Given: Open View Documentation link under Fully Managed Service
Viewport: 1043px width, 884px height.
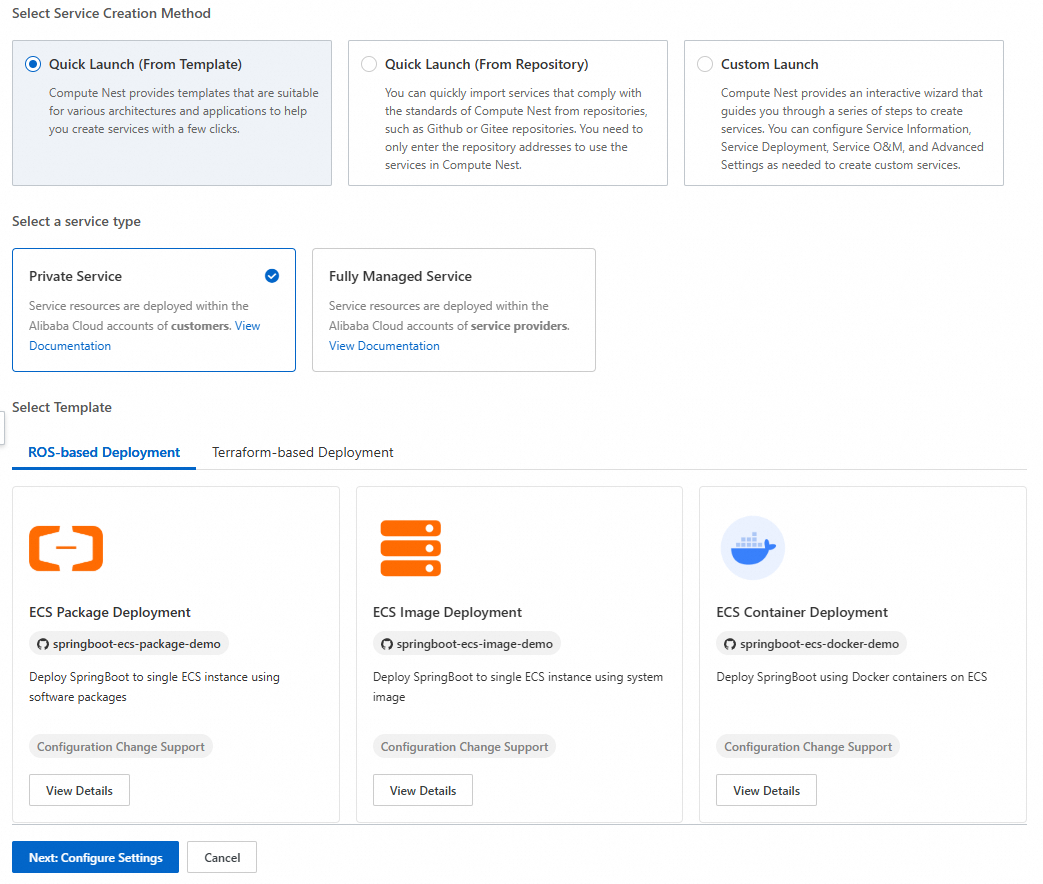Looking at the screenshot, I should [x=384, y=346].
